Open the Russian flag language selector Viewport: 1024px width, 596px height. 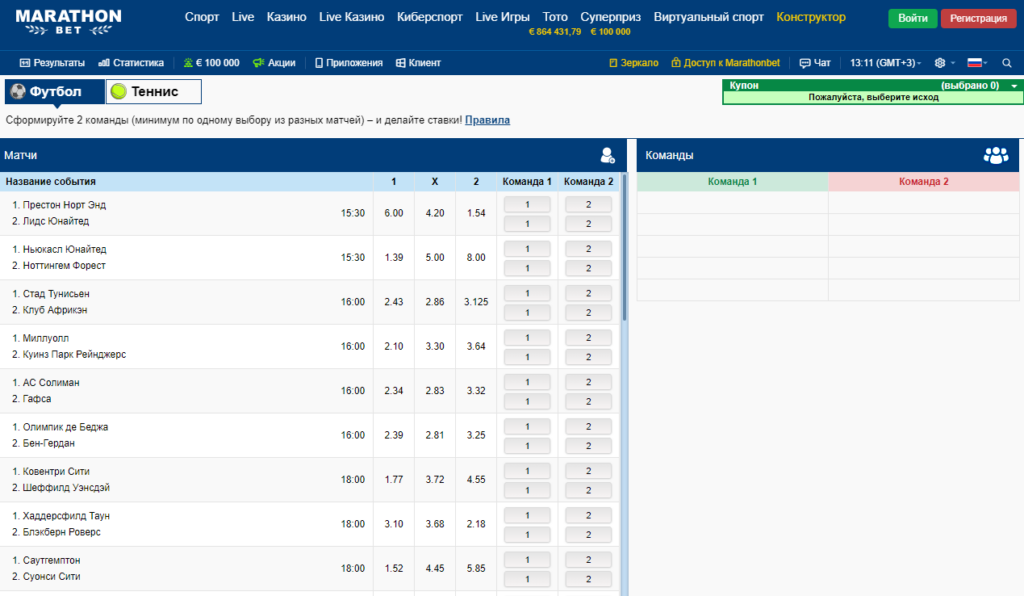pos(975,63)
